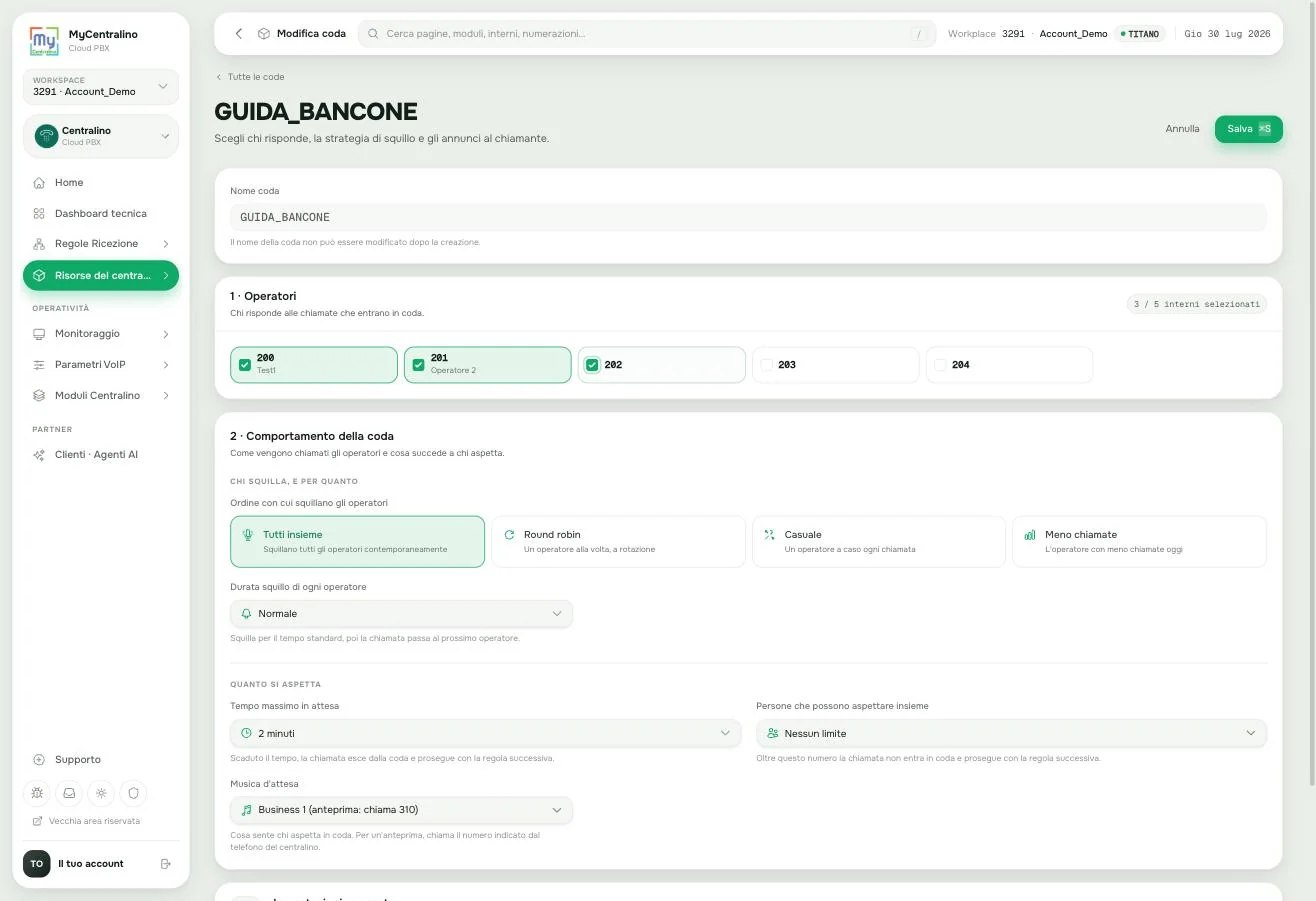Expand Moduli Centralino using its chevron

[166, 396]
